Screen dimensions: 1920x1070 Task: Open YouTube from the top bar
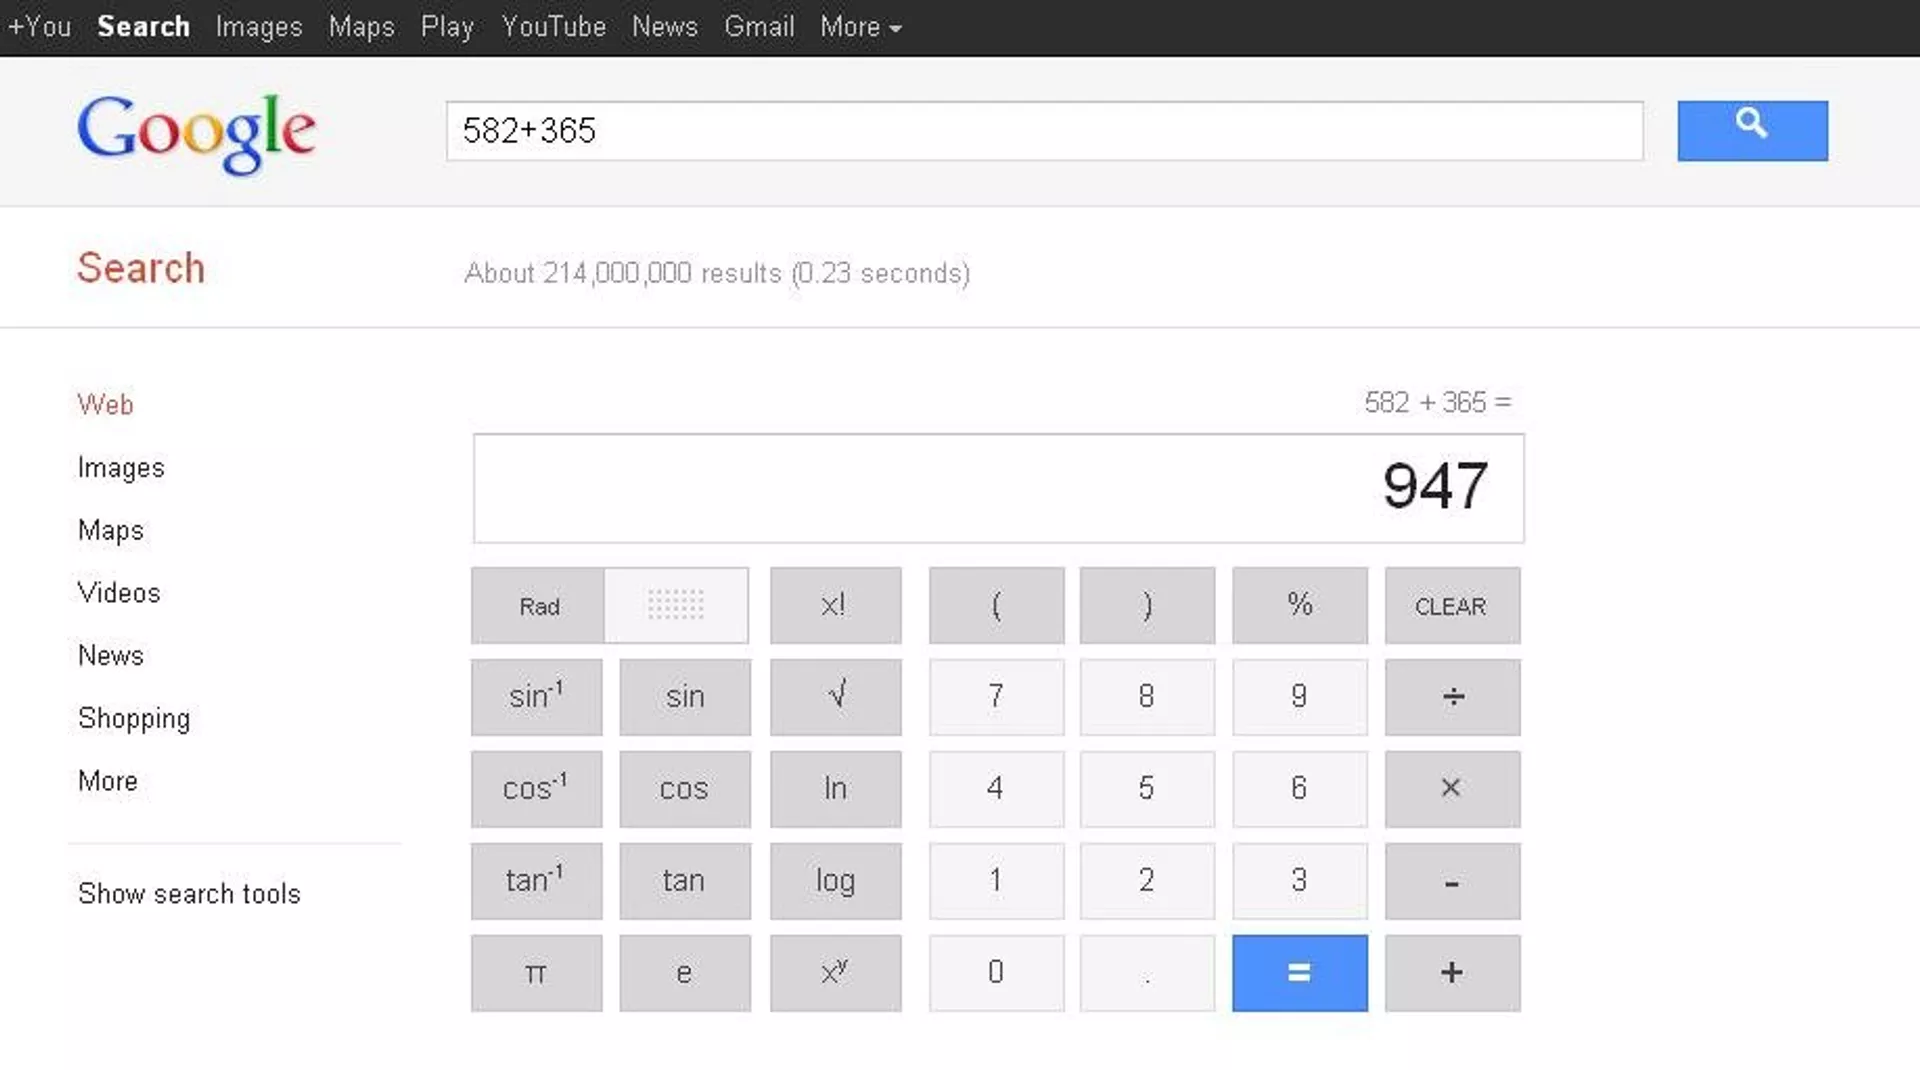pyautogui.click(x=553, y=27)
